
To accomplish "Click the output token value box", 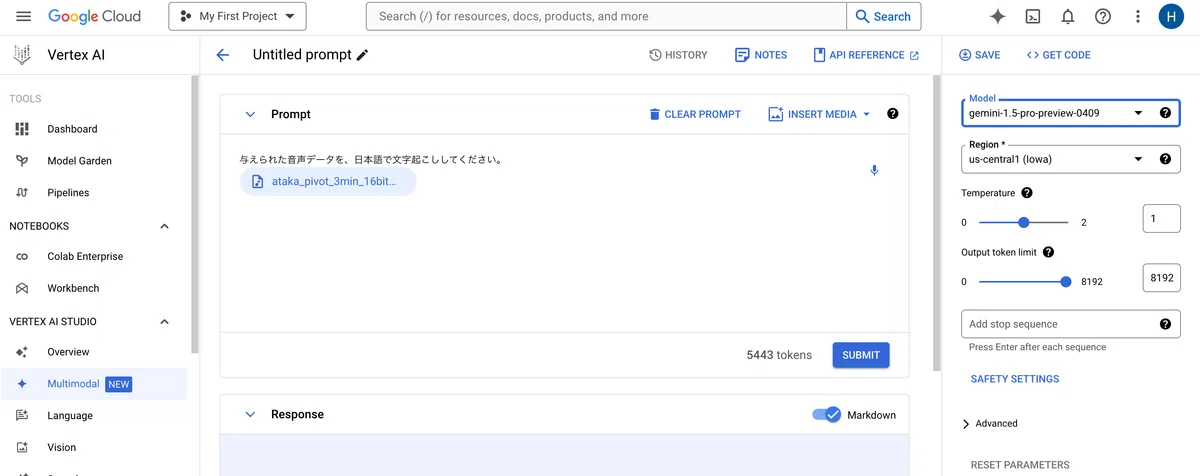I will (x=1161, y=278).
